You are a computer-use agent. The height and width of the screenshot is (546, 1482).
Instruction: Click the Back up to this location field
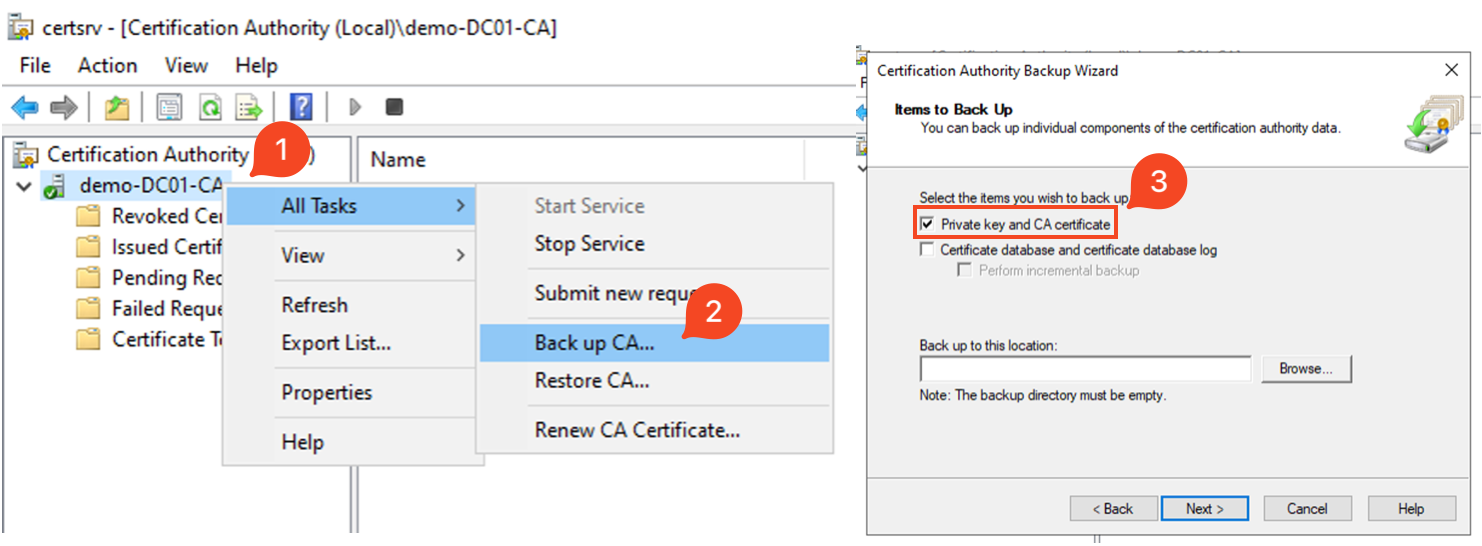[1085, 369]
